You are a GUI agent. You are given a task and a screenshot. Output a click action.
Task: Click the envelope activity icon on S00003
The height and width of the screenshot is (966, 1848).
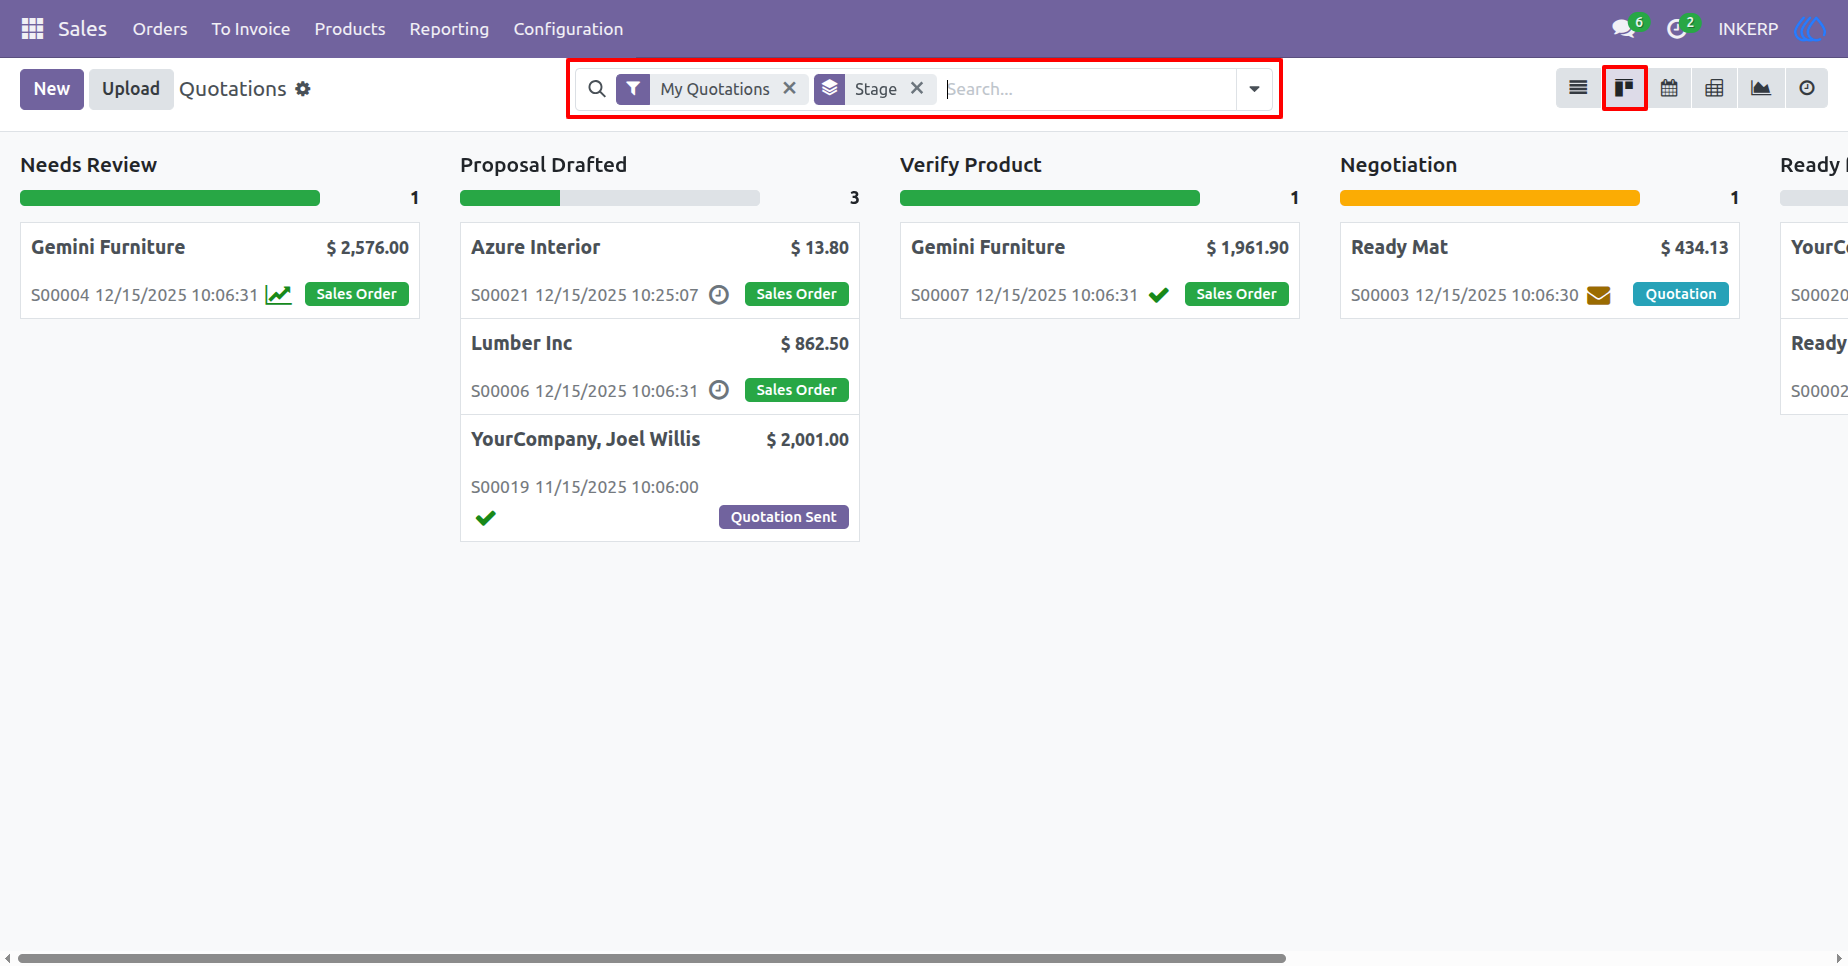click(1599, 295)
